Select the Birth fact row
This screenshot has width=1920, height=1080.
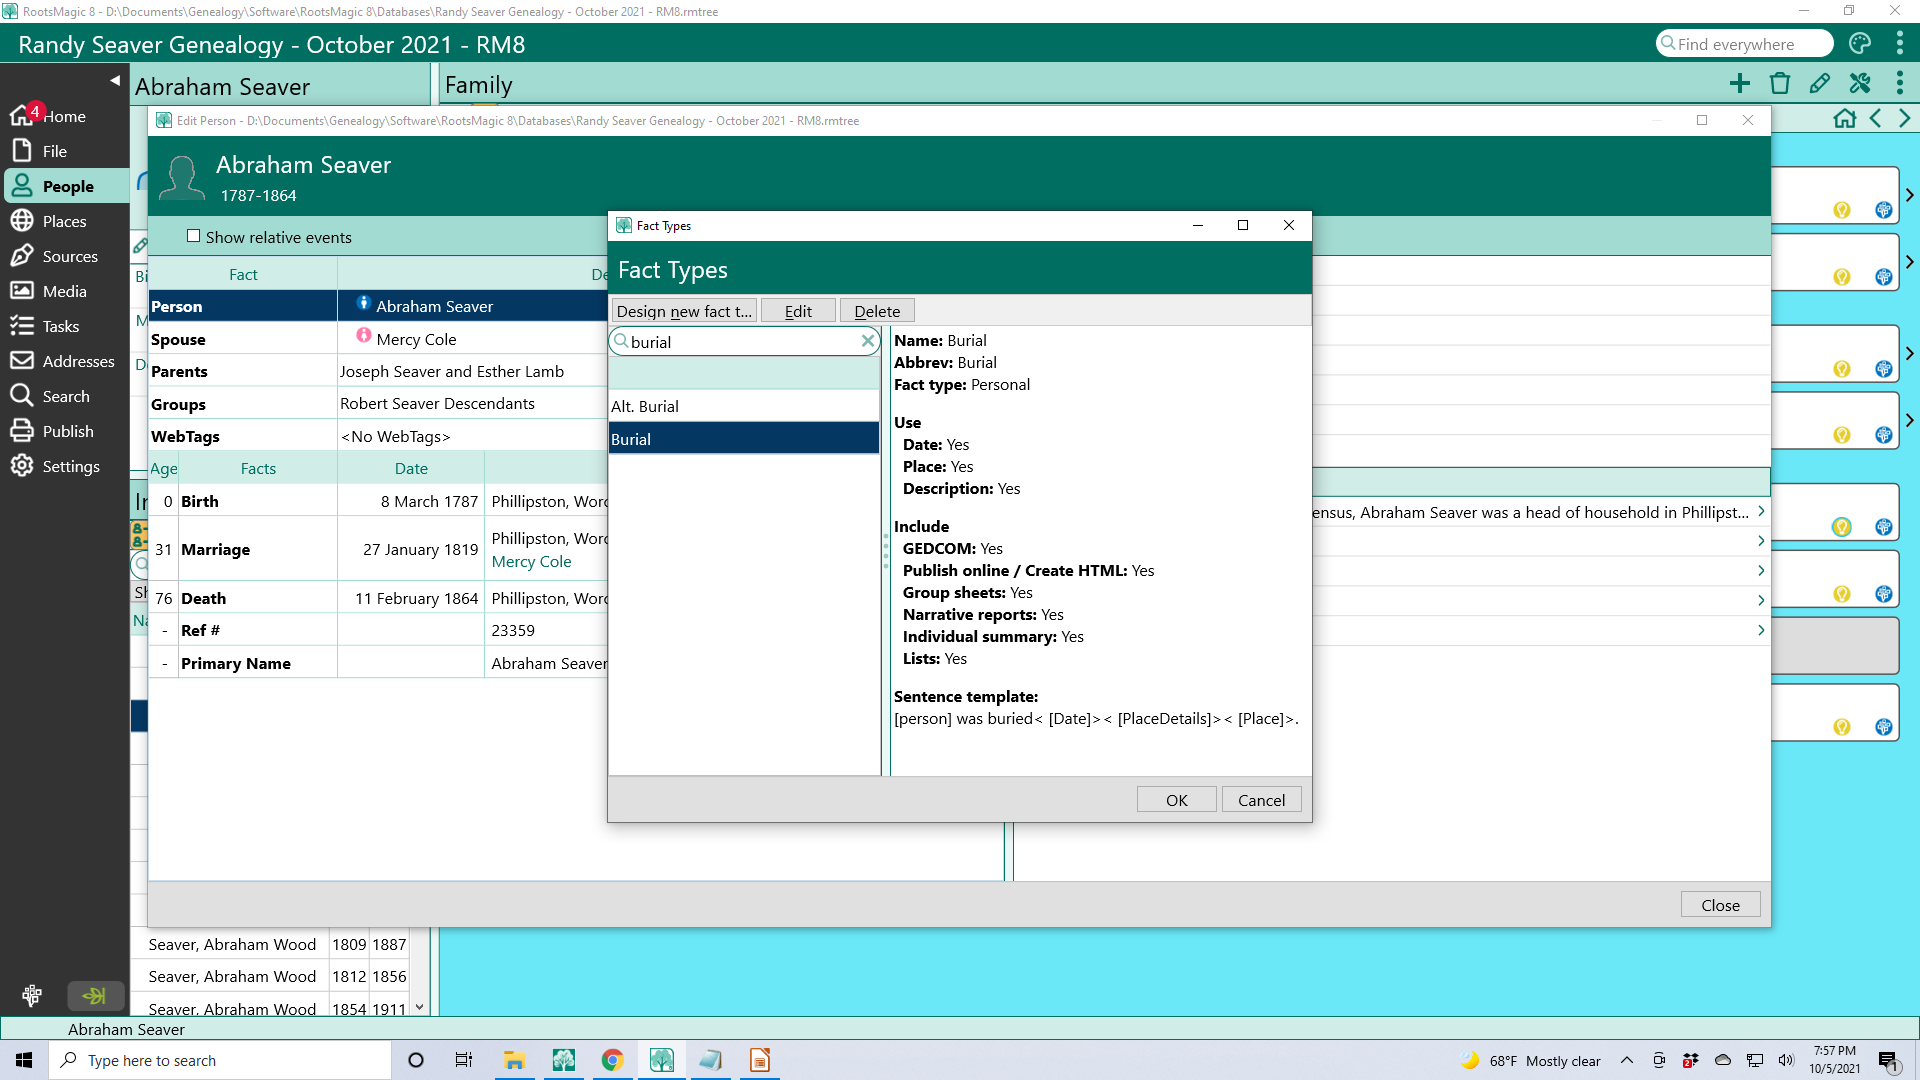click(x=378, y=501)
